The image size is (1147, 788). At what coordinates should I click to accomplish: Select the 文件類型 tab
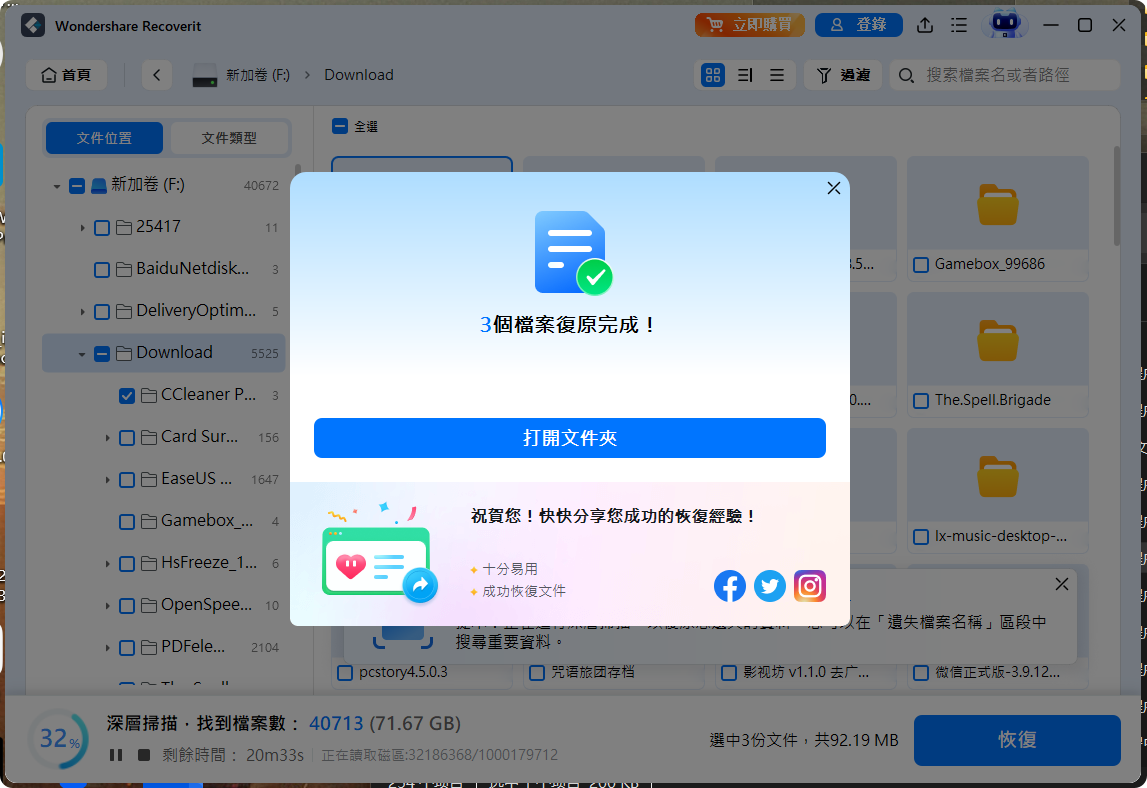click(x=229, y=138)
